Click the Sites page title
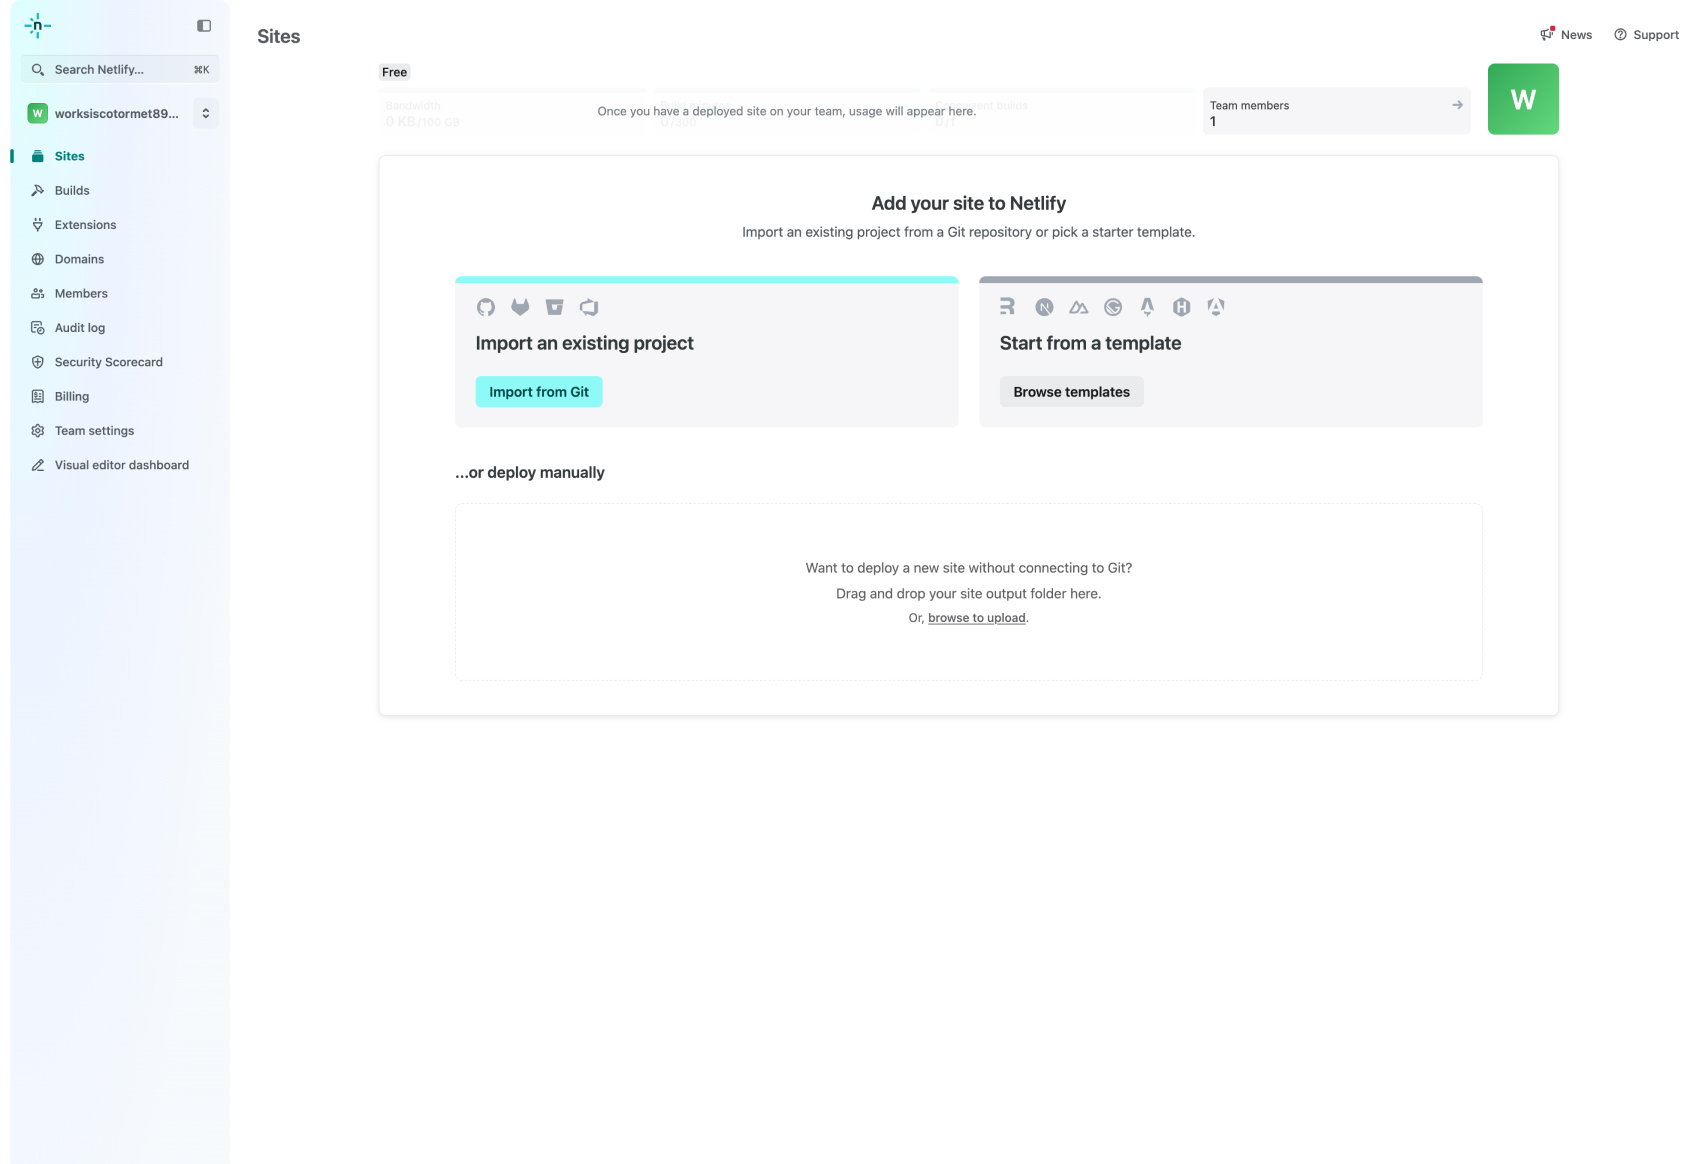The width and height of the screenshot is (1708, 1164). click(x=279, y=36)
